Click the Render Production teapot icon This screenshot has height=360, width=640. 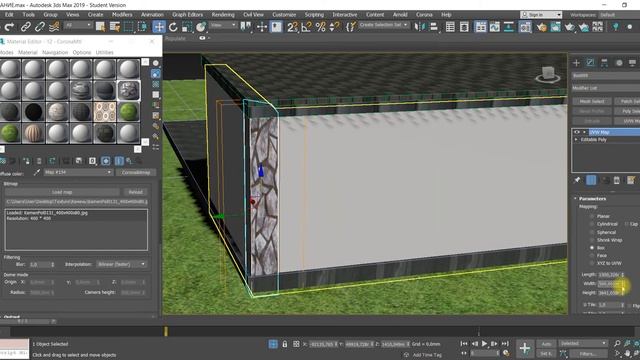pyautogui.click(x=570, y=27)
